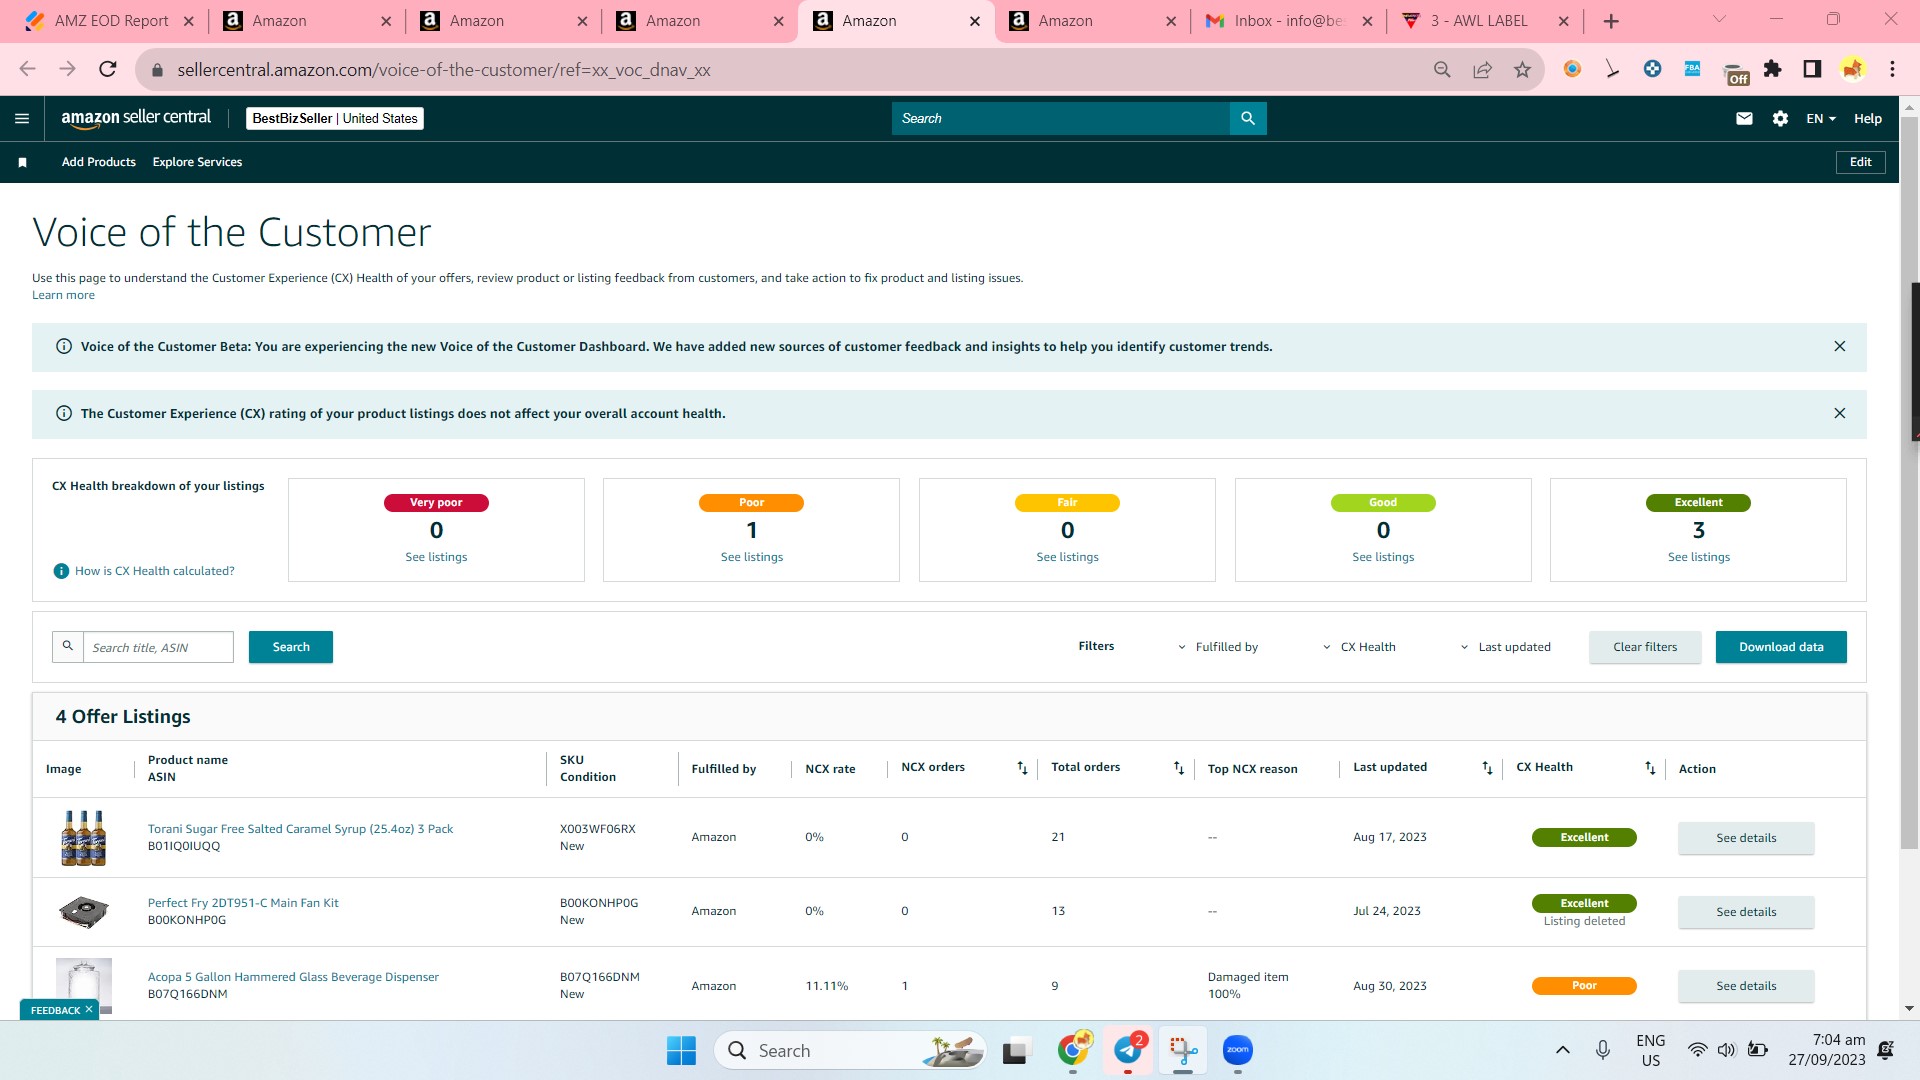See details for Acopa Beverage Dispenser
The height and width of the screenshot is (1080, 1920).
[x=1746, y=986]
